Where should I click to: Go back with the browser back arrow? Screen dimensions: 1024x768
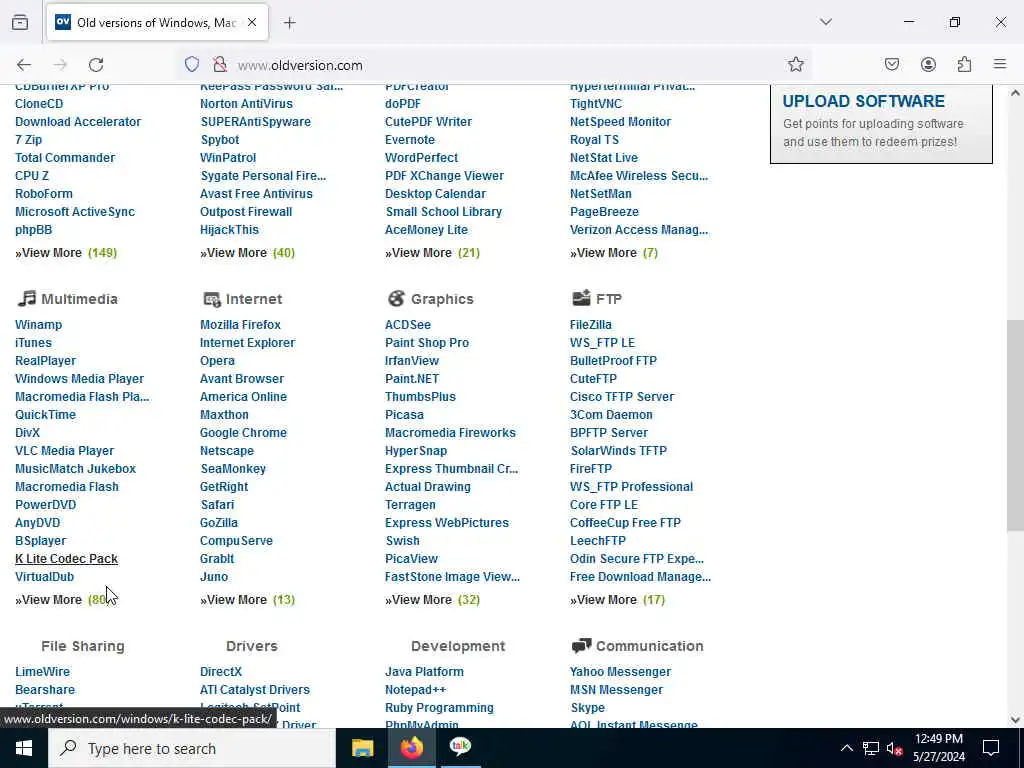pyautogui.click(x=24, y=65)
